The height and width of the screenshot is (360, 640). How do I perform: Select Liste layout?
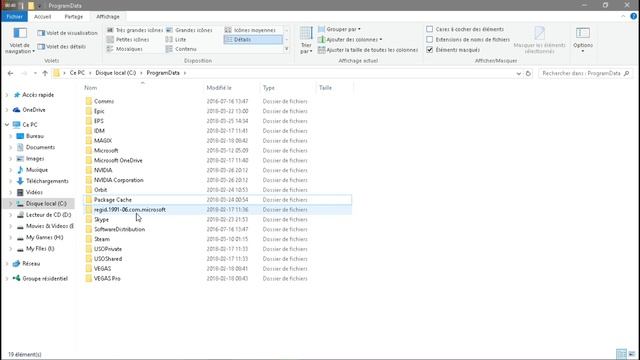point(176,40)
